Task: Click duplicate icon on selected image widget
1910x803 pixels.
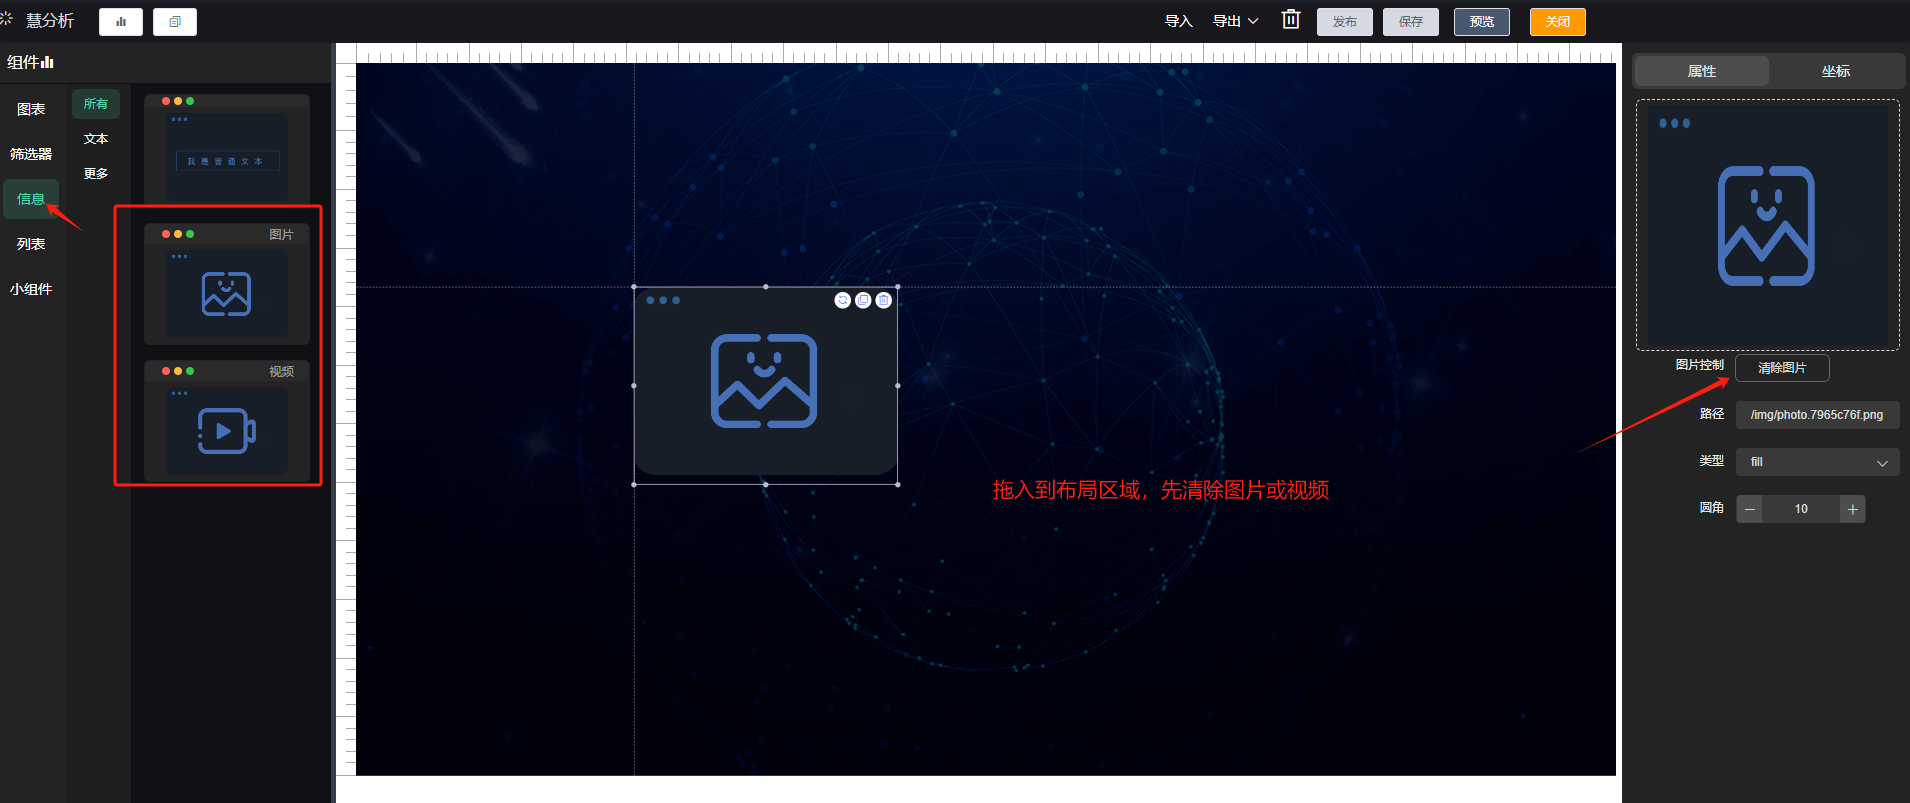Action: click(863, 300)
